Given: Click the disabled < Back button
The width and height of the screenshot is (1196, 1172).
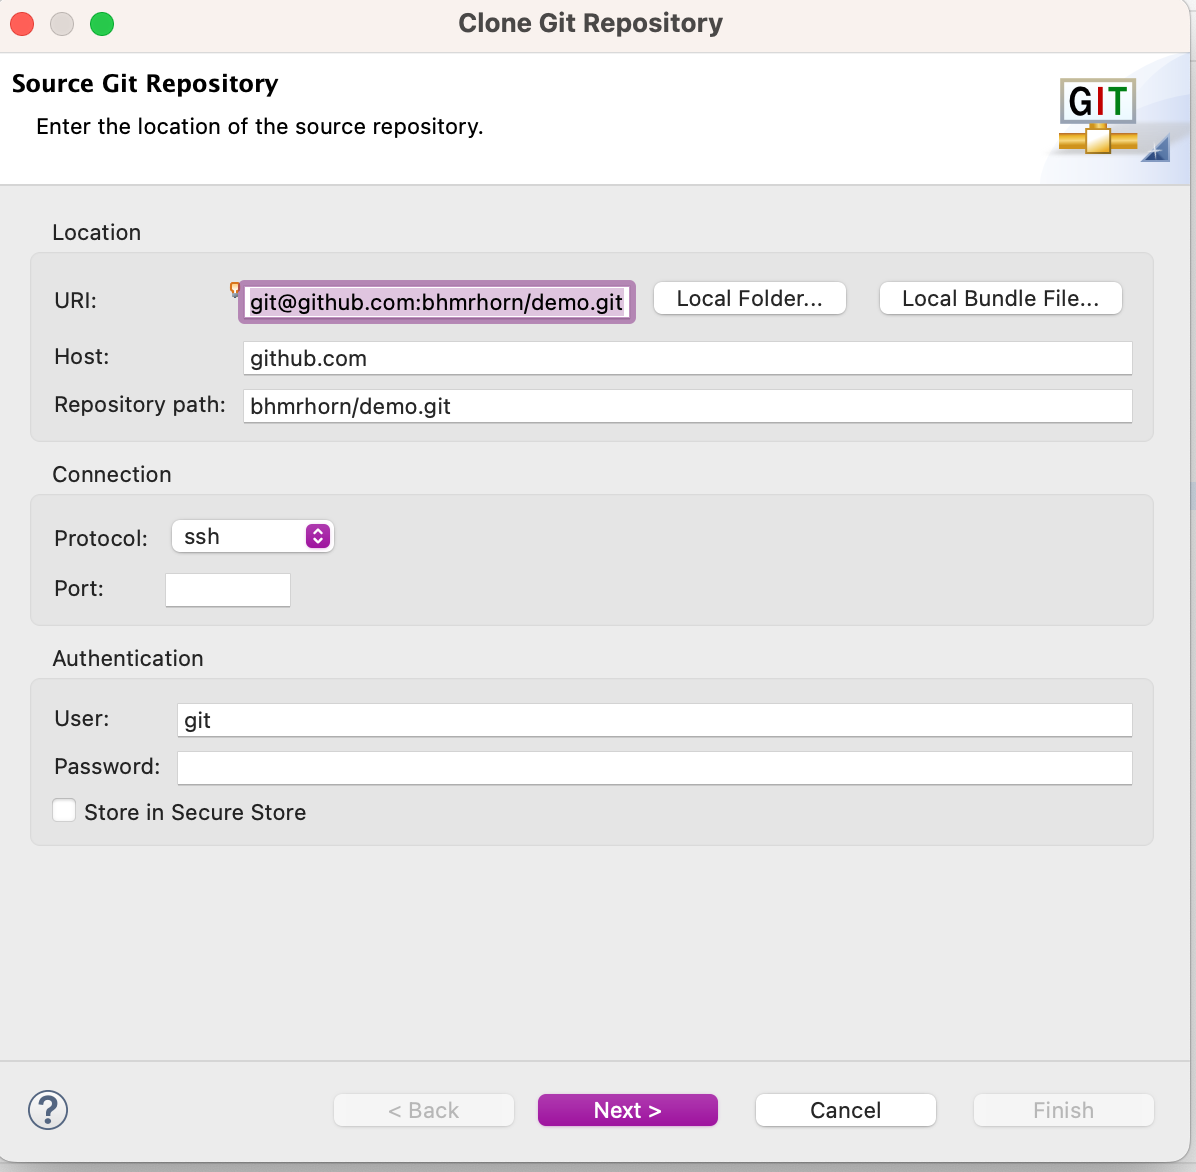Looking at the screenshot, I should [x=423, y=1110].
